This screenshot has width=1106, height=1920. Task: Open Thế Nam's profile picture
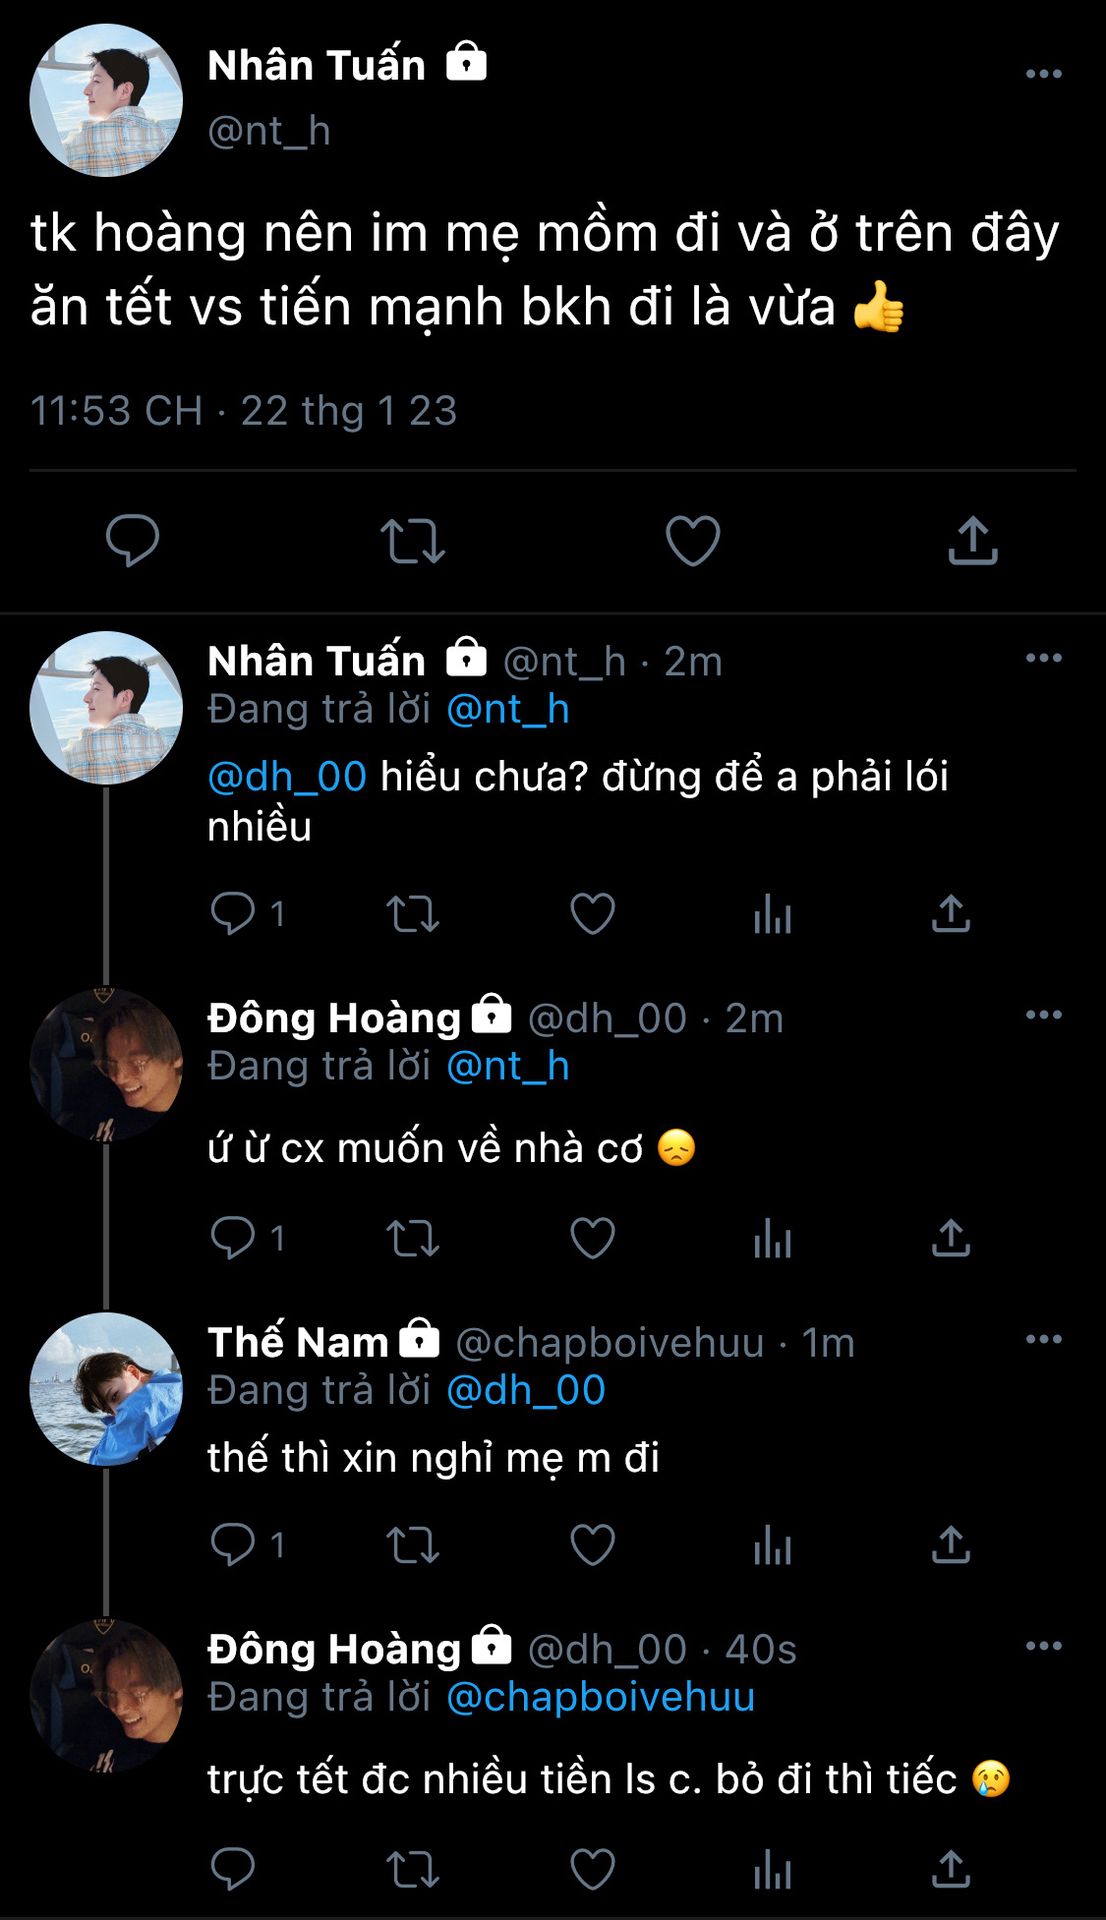(x=106, y=1389)
